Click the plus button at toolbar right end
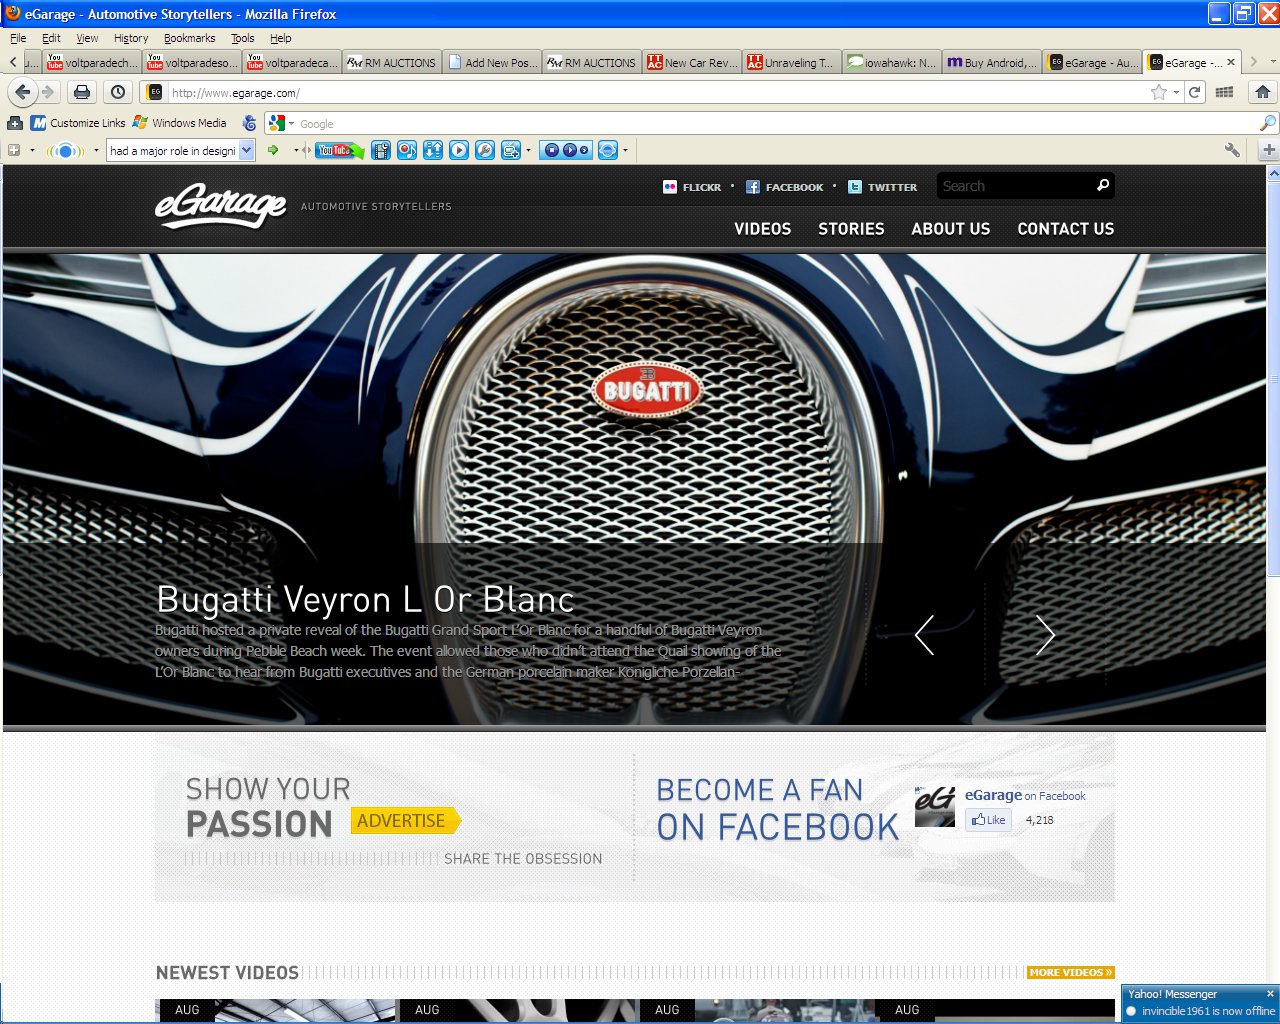Image resolution: width=1280 pixels, height=1024 pixels. (1268, 150)
